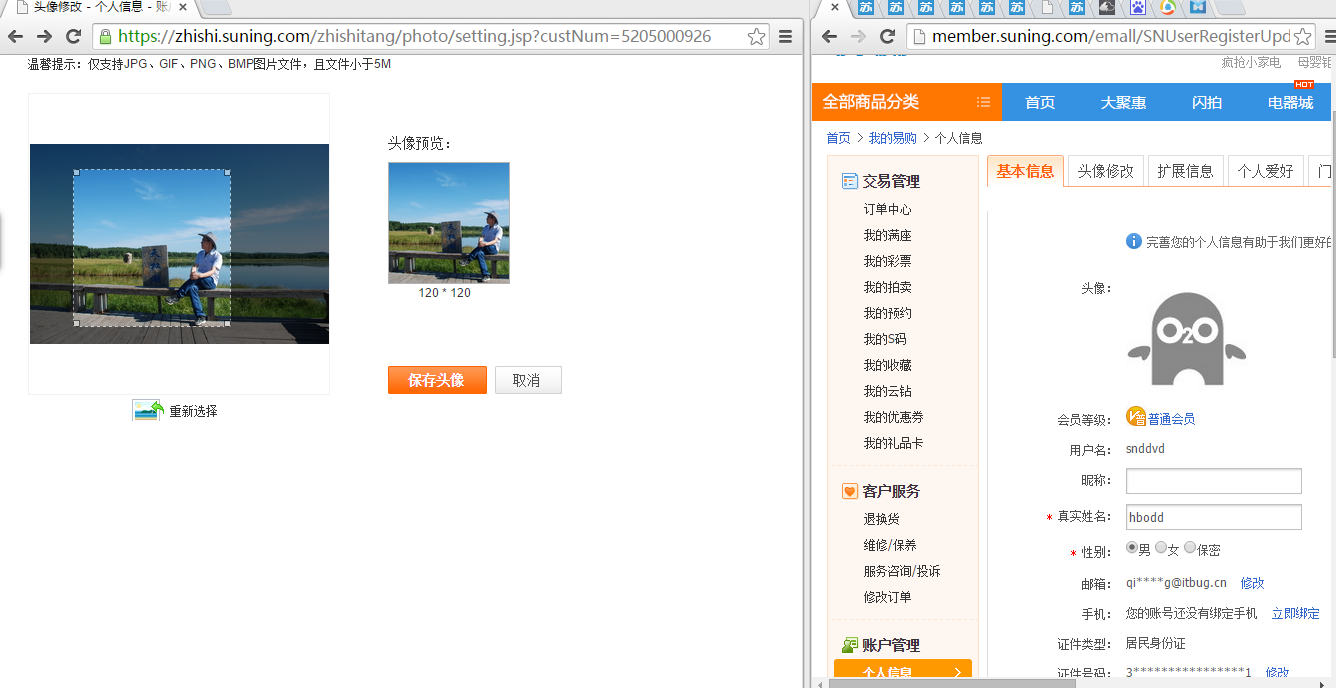Open 修改订单 in sidebar
Screen dimensions: 1336x688
tap(887, 597)
